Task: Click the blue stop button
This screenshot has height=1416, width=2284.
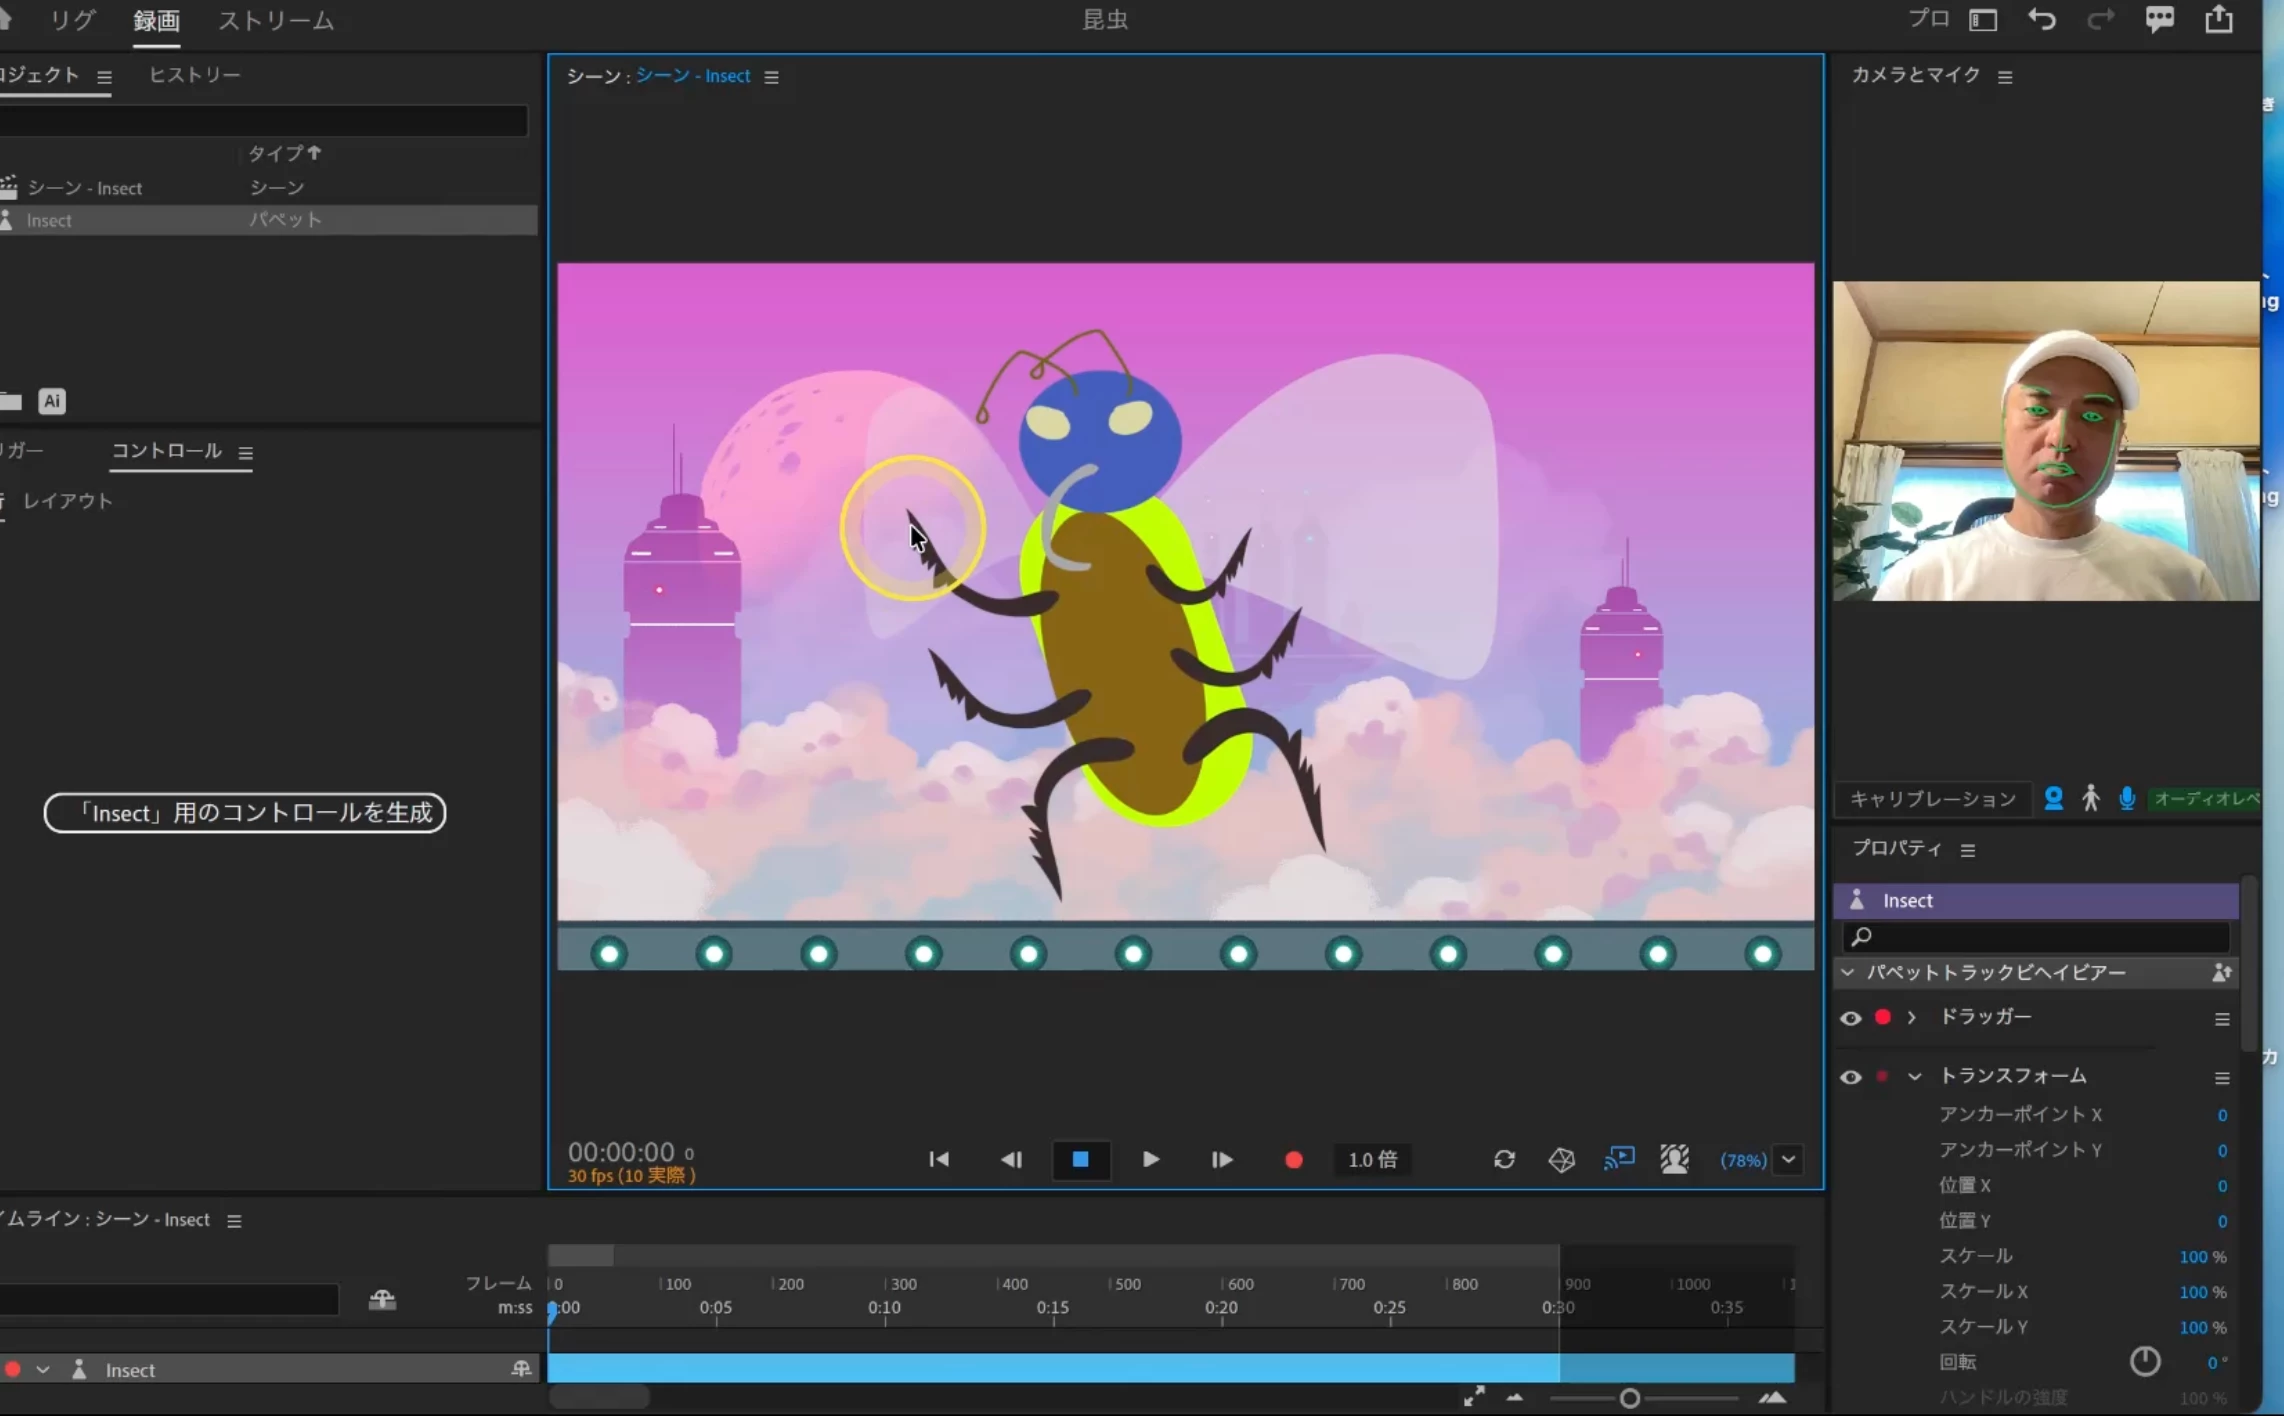Action: (1080, 1160)
